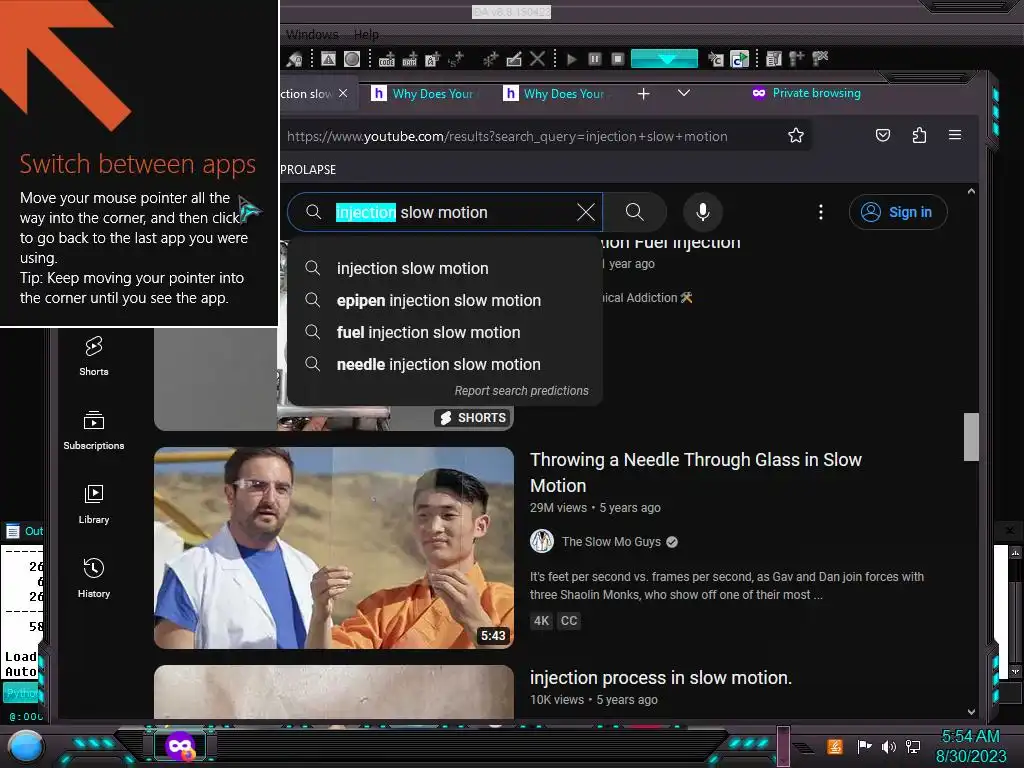Click the warning-sign icon in IDA toolbar
This screenshot has height=768, width=1024.
coord(328,59)
